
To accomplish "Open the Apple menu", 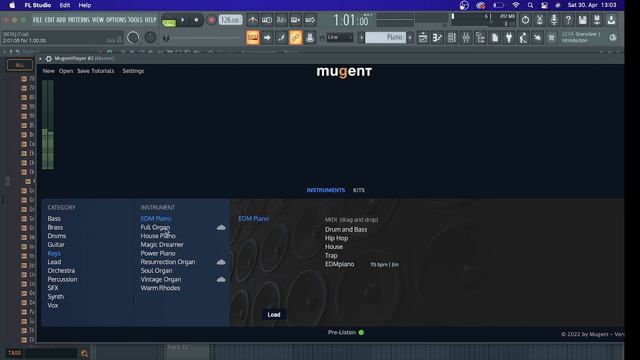I will 12,5.
